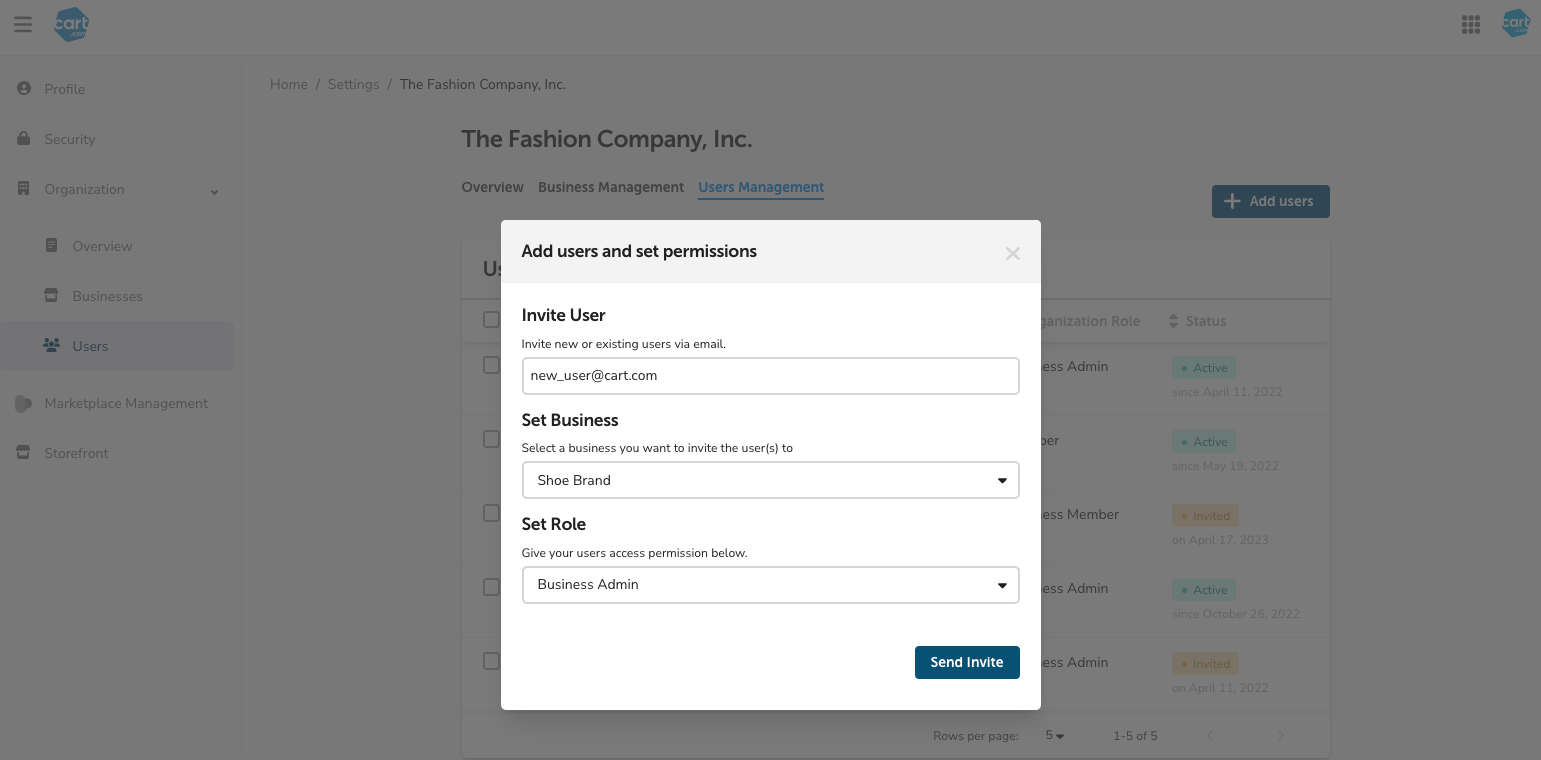Close the Add users dialog
This screenshot has height=760, width=1541.
(x=1013, y=253)
